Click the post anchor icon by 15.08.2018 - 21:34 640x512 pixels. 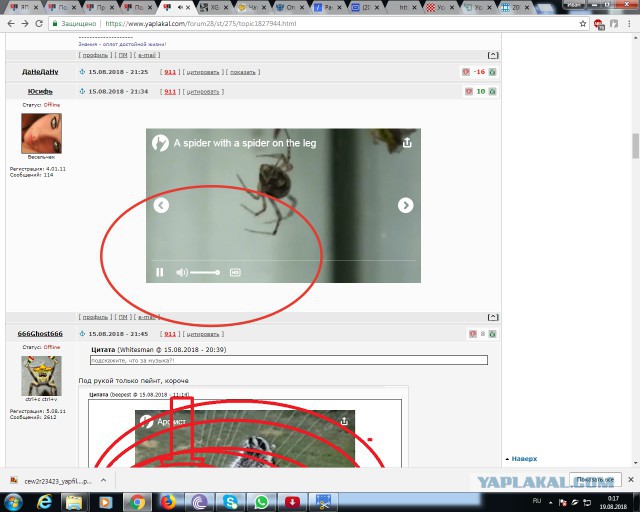(82, 91)
